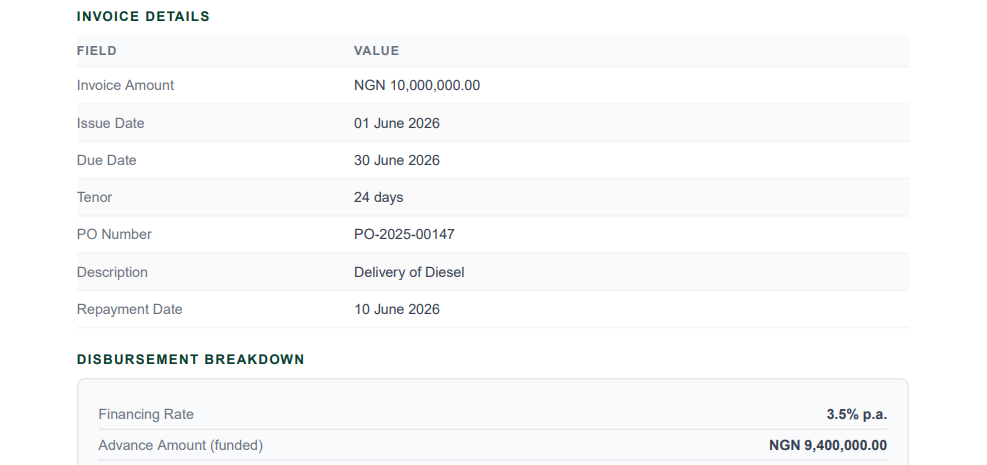The height and width of the screenshot is (465, 987).
Task: Select the value NGN 9,400,000.00
Action: (x=828, y=445)
